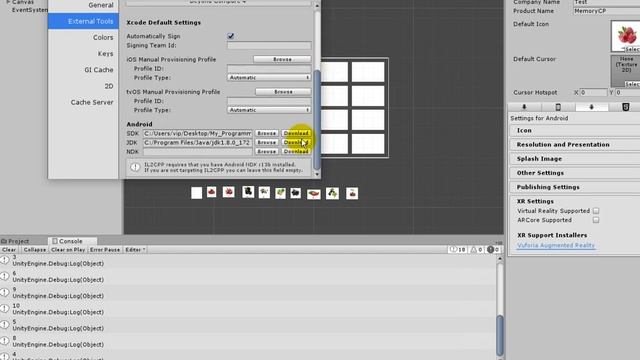Select the iOS phone platform tab icon
640x360 pixels.
pos(558,107)
